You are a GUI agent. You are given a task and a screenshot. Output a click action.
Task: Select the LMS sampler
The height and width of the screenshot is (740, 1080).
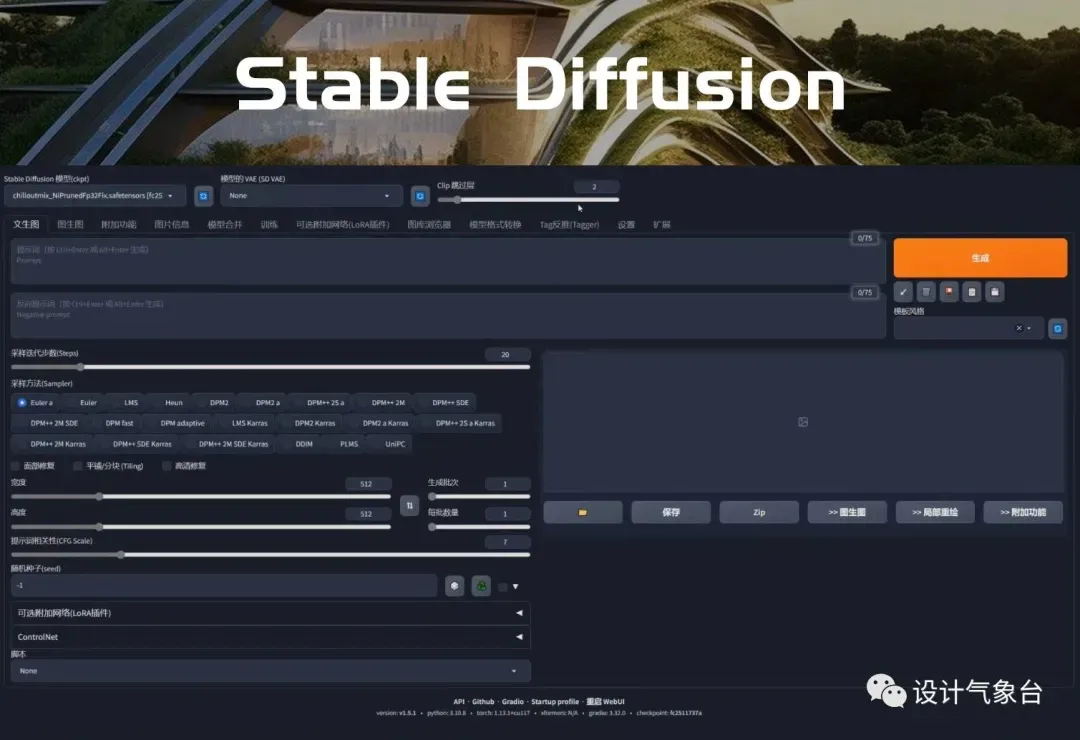point(125,402)
